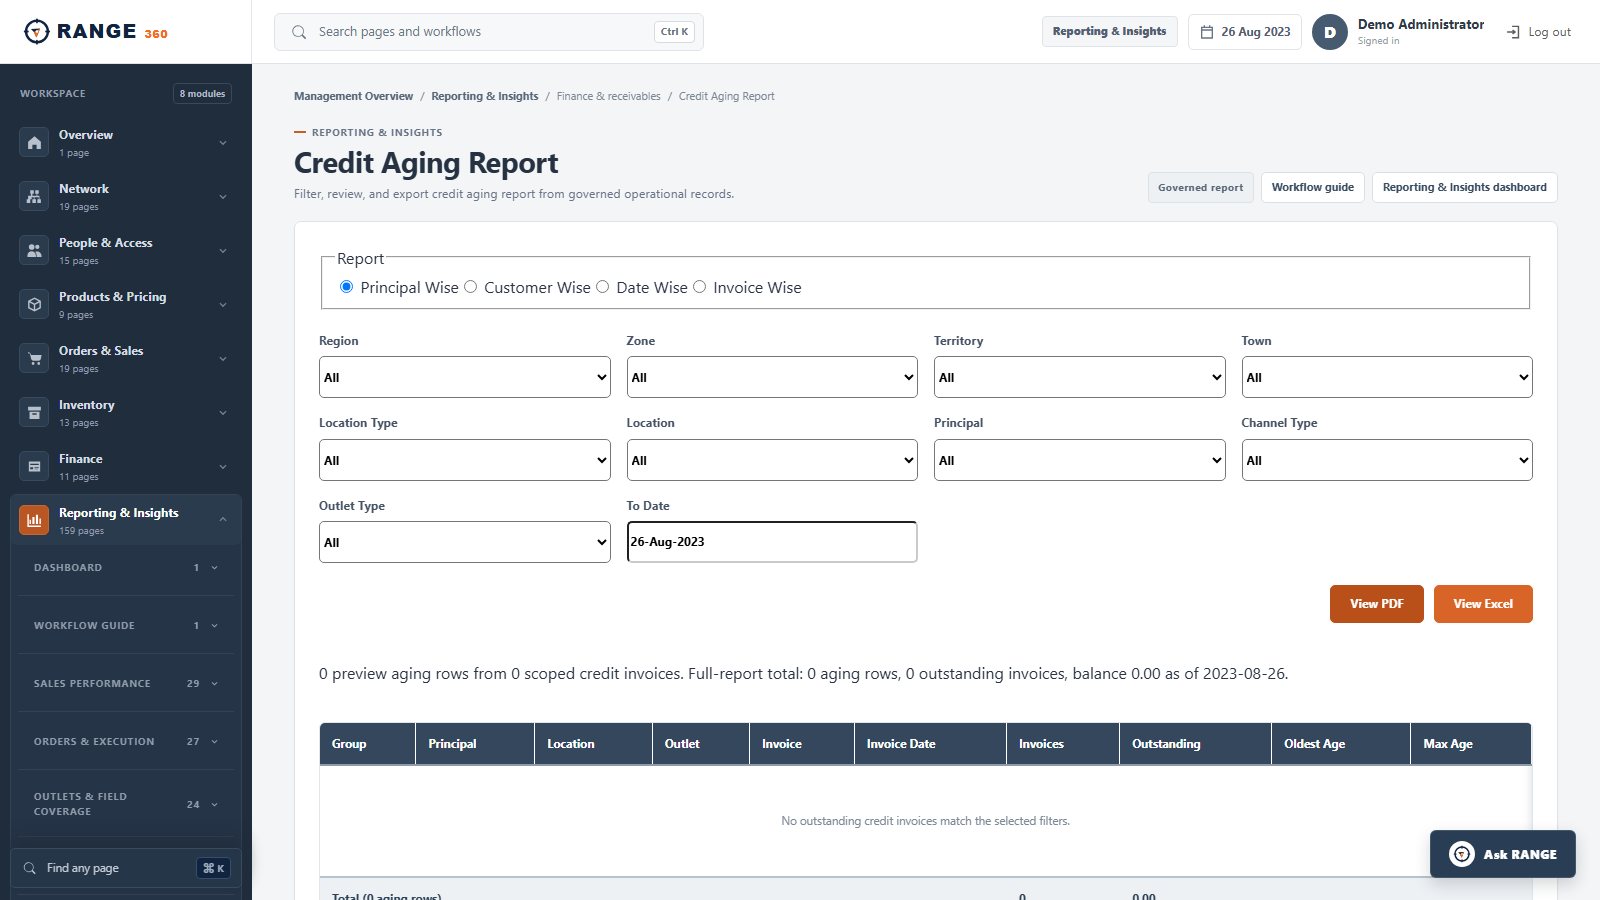Click the Reporting & Insights chart icon
This screenshot has height=900, width=1600.
[34, 520]
